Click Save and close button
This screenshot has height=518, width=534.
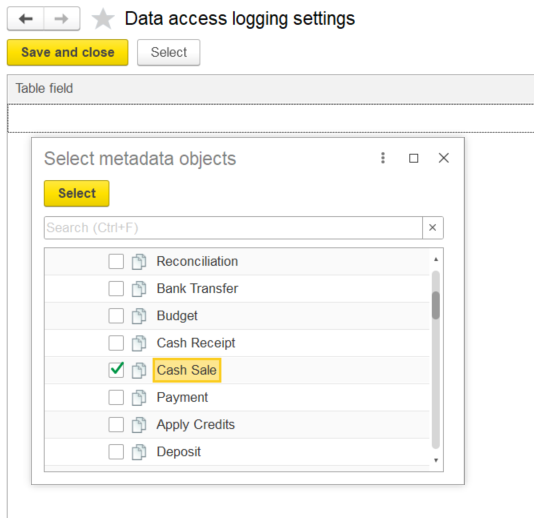coord(68,52)
